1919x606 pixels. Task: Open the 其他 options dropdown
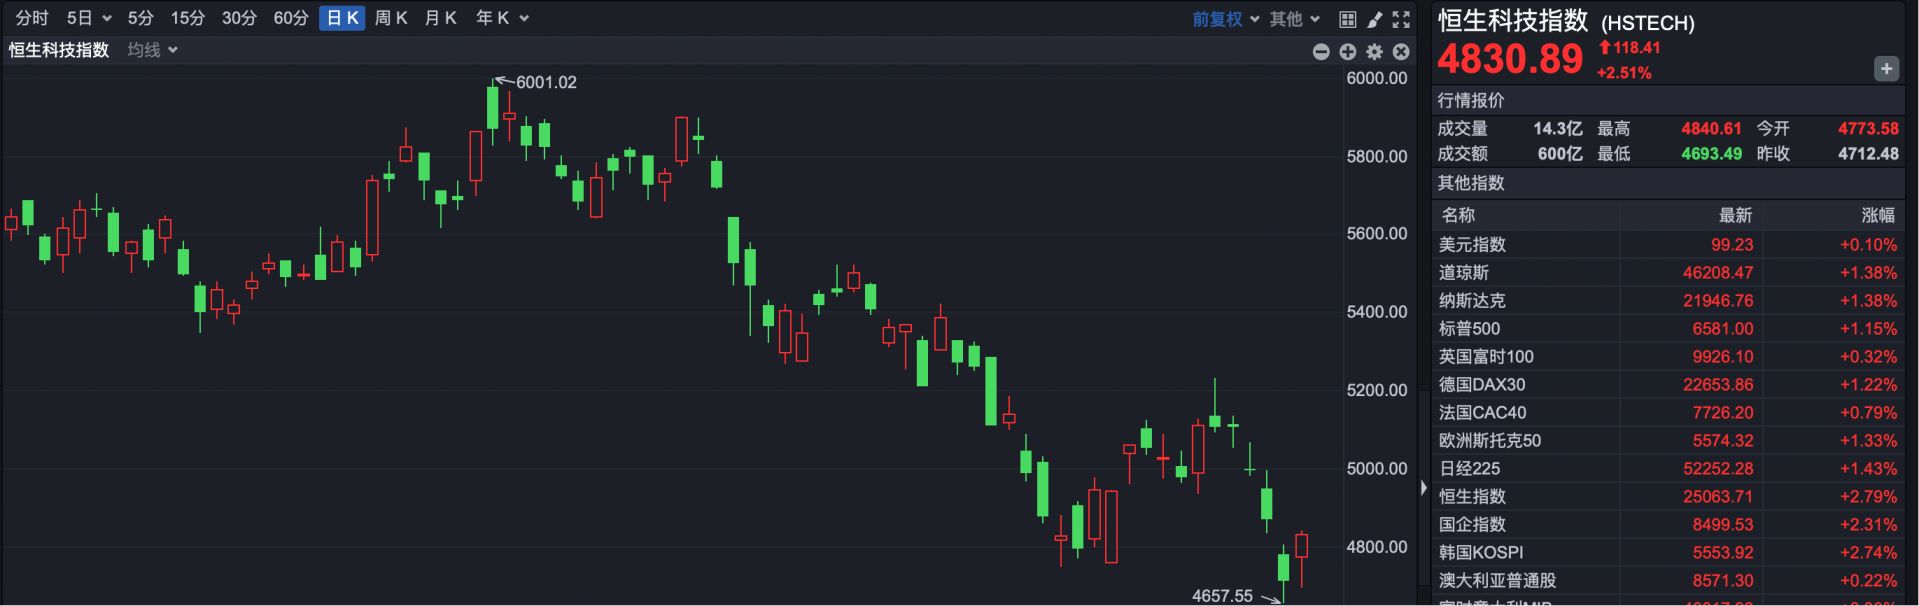tap(1295, 19)
